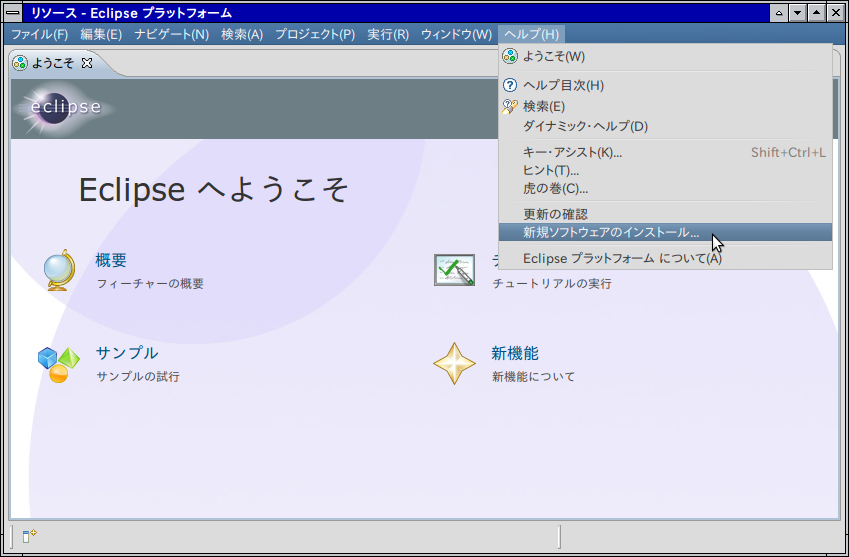
Task: Click the welcome icon on ようこそ tab
Action: [20, 63]
